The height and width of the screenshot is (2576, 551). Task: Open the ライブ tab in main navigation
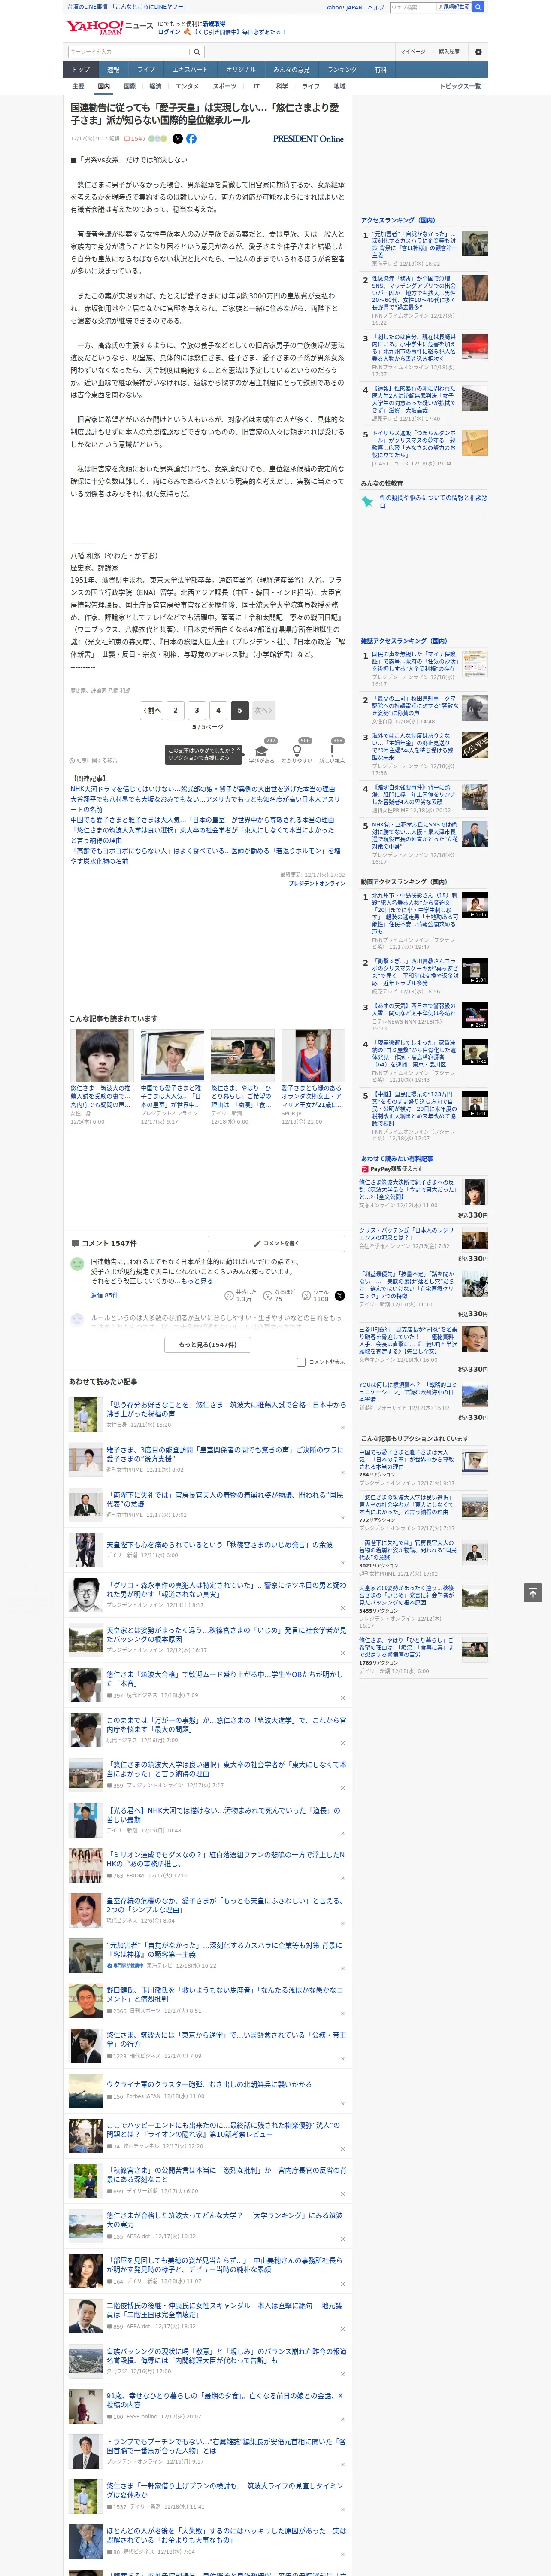146,69
